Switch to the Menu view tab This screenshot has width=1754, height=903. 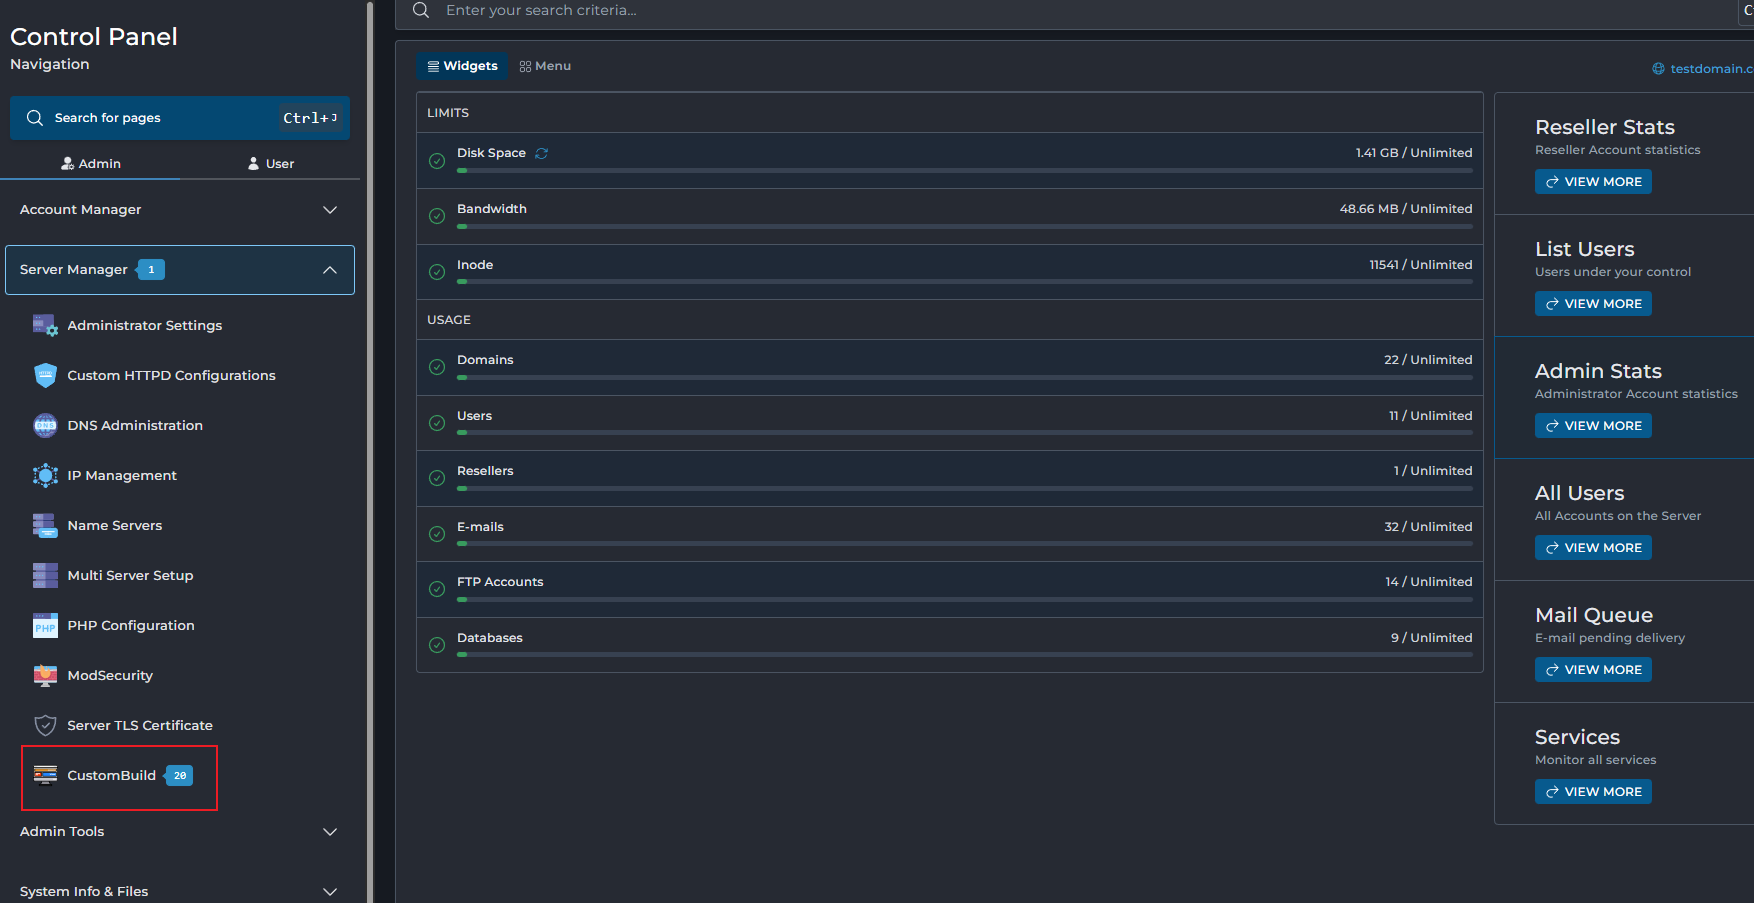pyautogui.click(x=545, y=66)
